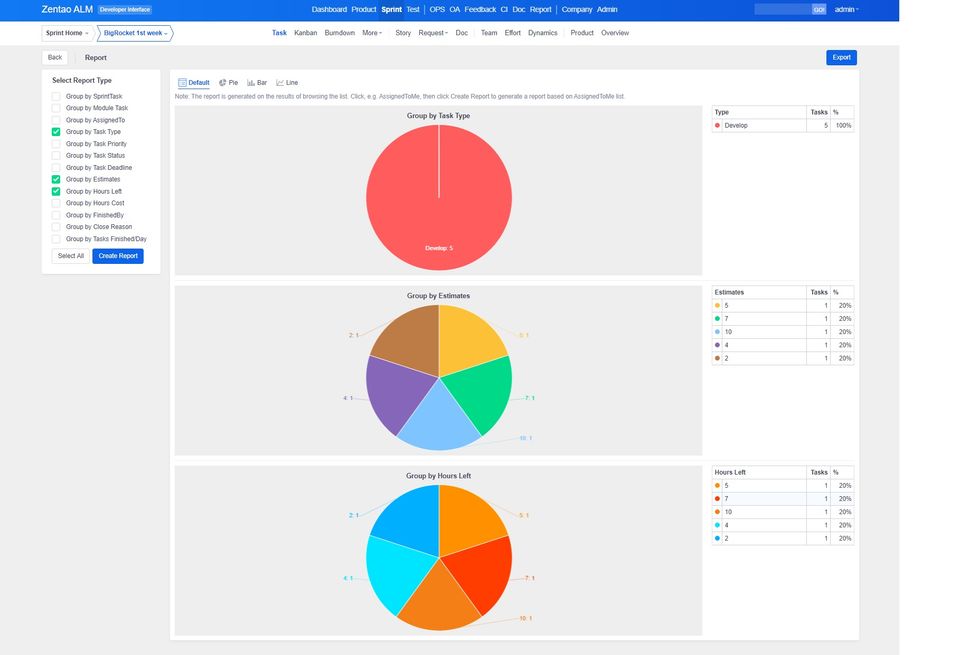This screenshot has width=960, height=655.
Task: Click the GO! search button
Action: (x=819, y=9)
